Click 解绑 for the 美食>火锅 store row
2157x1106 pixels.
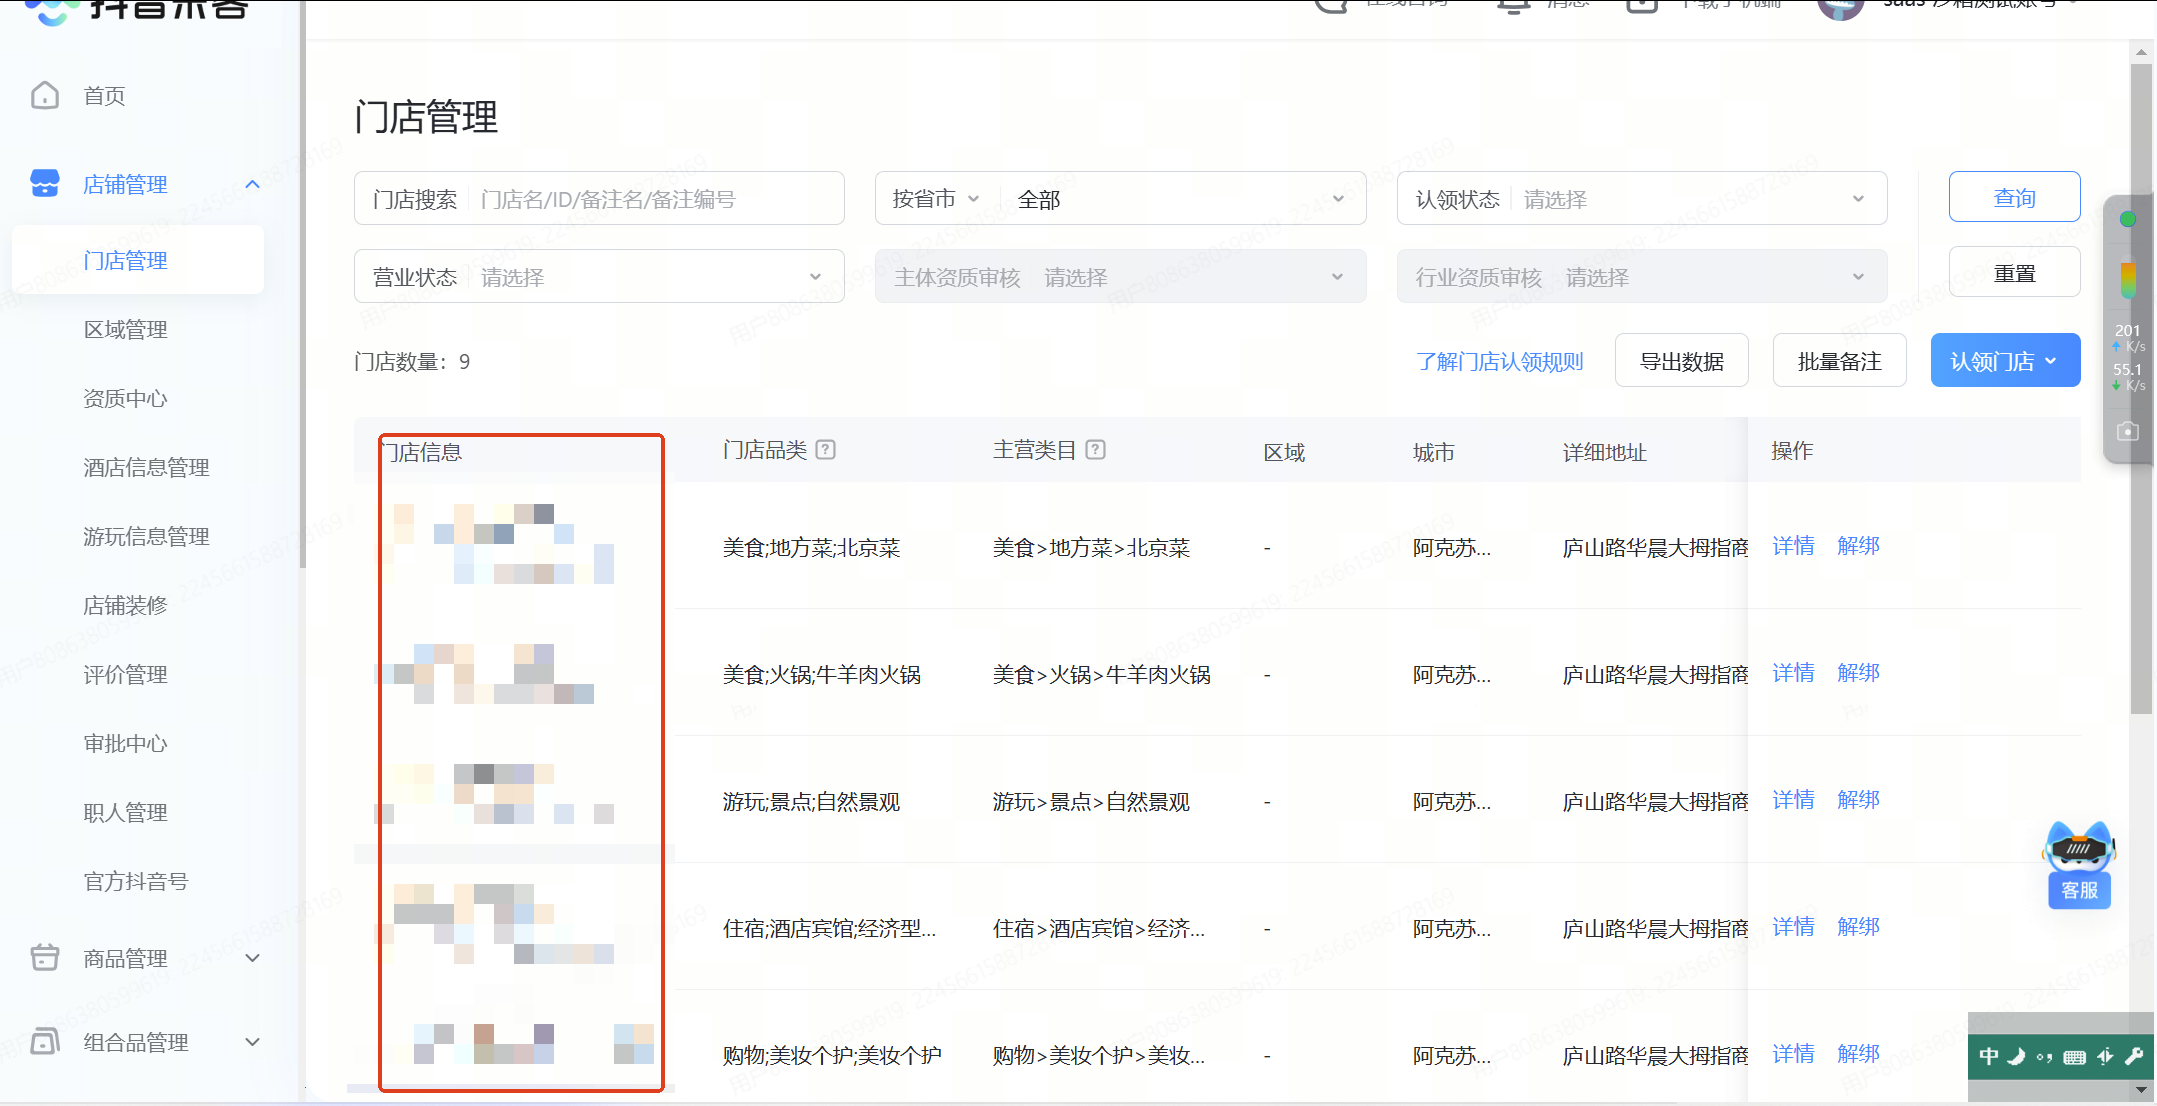click(x=1857, y=673)
